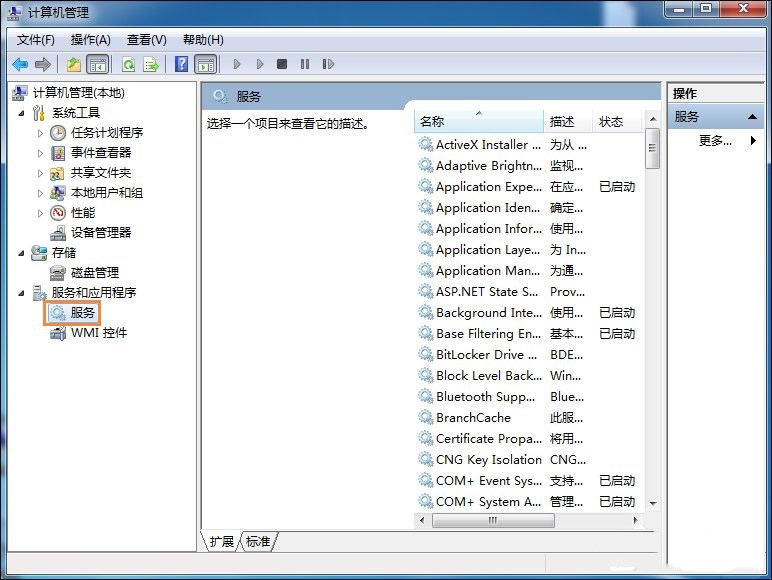
Task: Click the scroll down arrow of services list
Action: coord(653,503)
